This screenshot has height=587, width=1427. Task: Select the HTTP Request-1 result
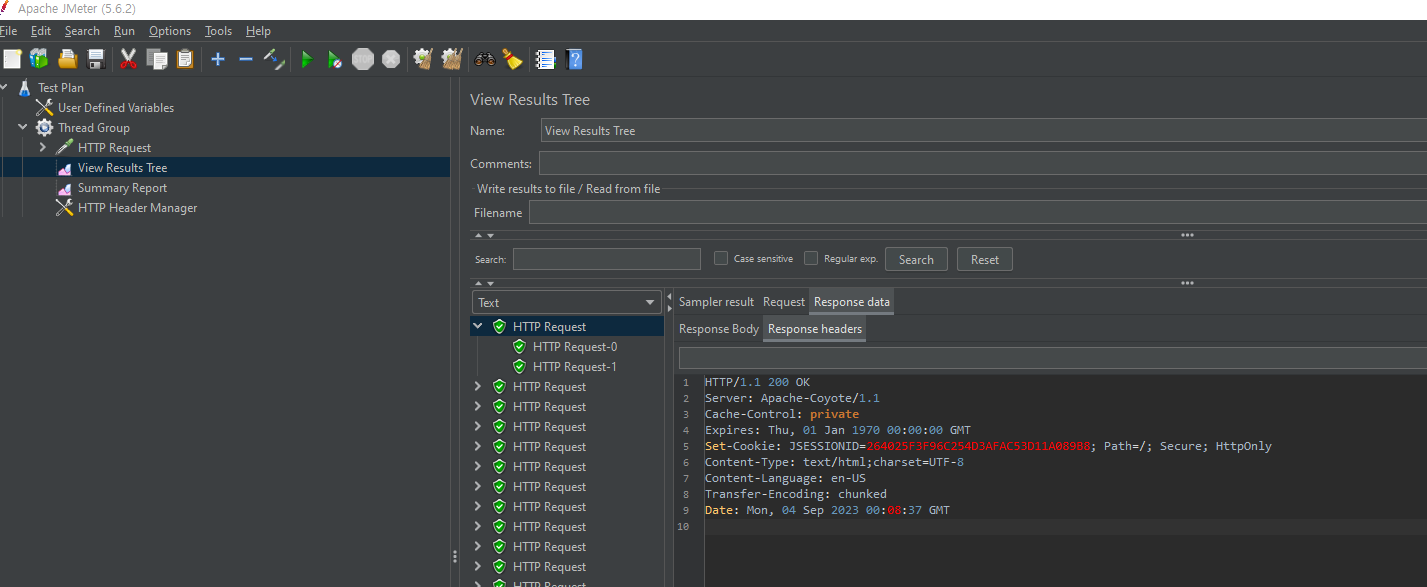pyautogui.click(x=575, y=367)
